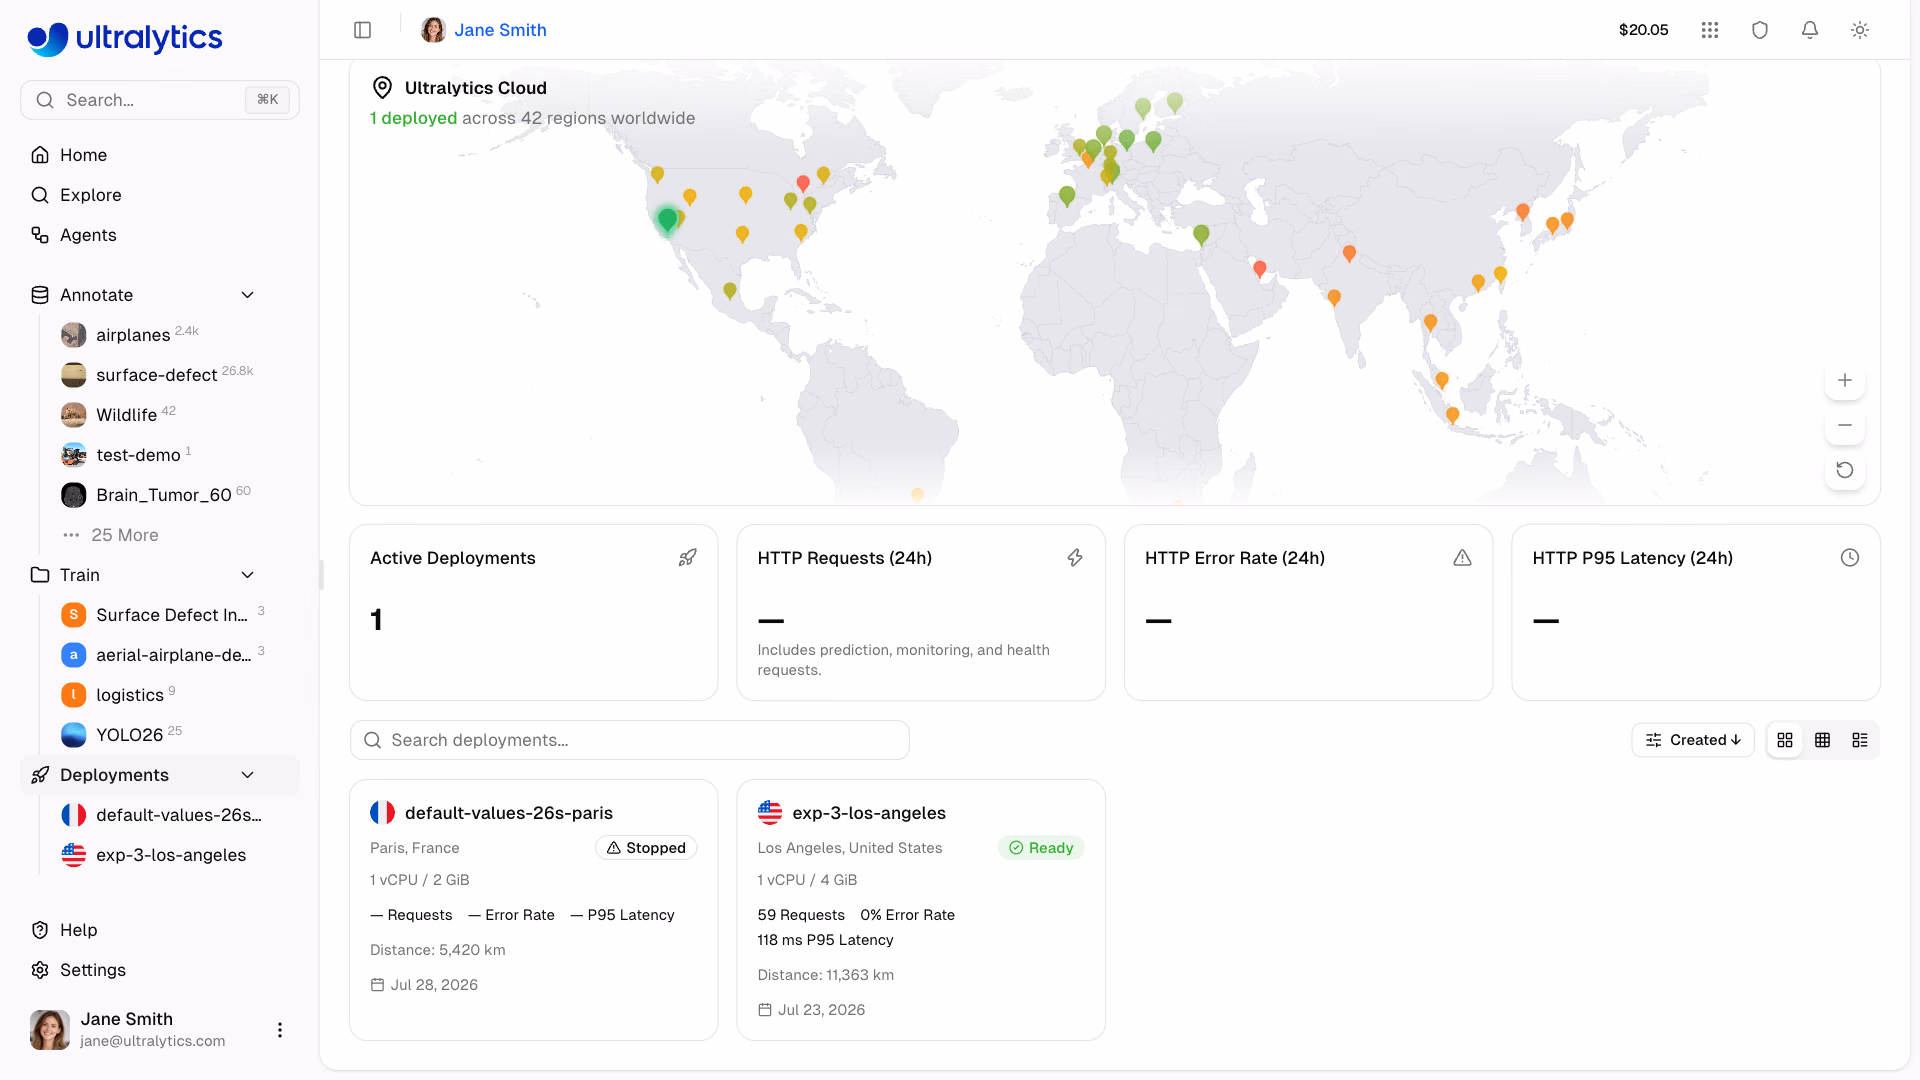1920x1080 pixels.
Task: Collapse the Annotate section
Action: 248,295
